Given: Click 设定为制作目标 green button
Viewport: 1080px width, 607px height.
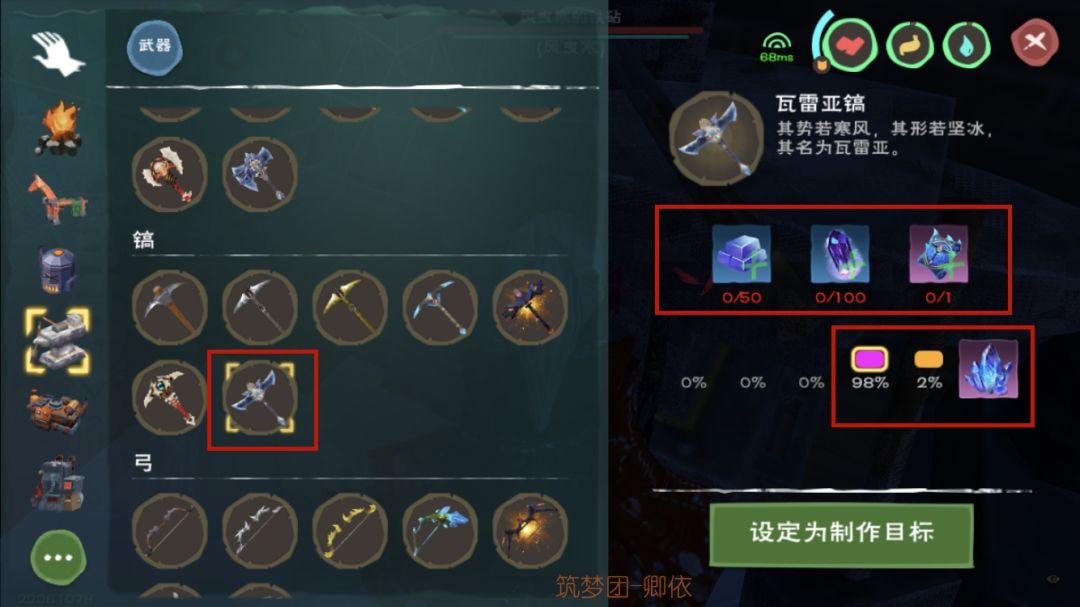Looking at the screenshot, I should point(842,534).
